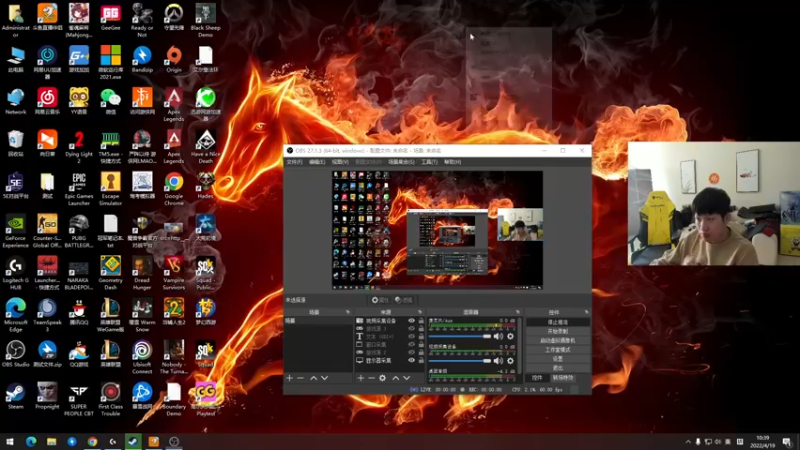The height and width of the screenshot is (450, 800).
Task: Mute the 视频采集设备 audio channel
Action: [x=498, y=361]
